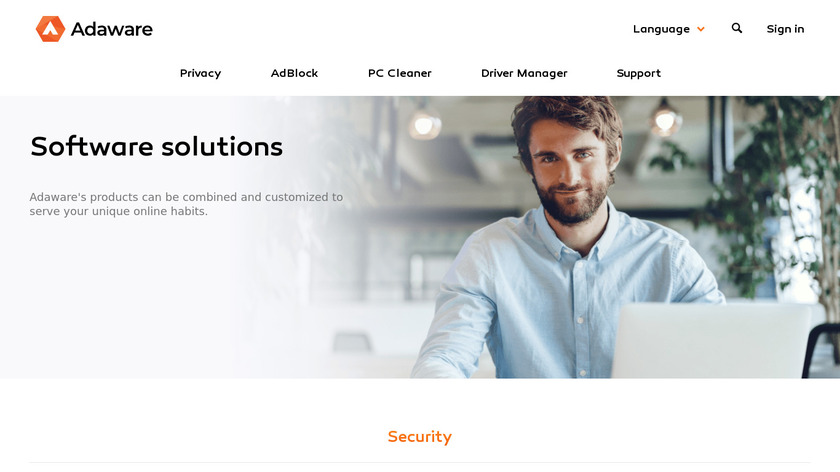The image size is (840, 472).
Task: Select Support in the navigation bar
Action: [x=639, y=73]
